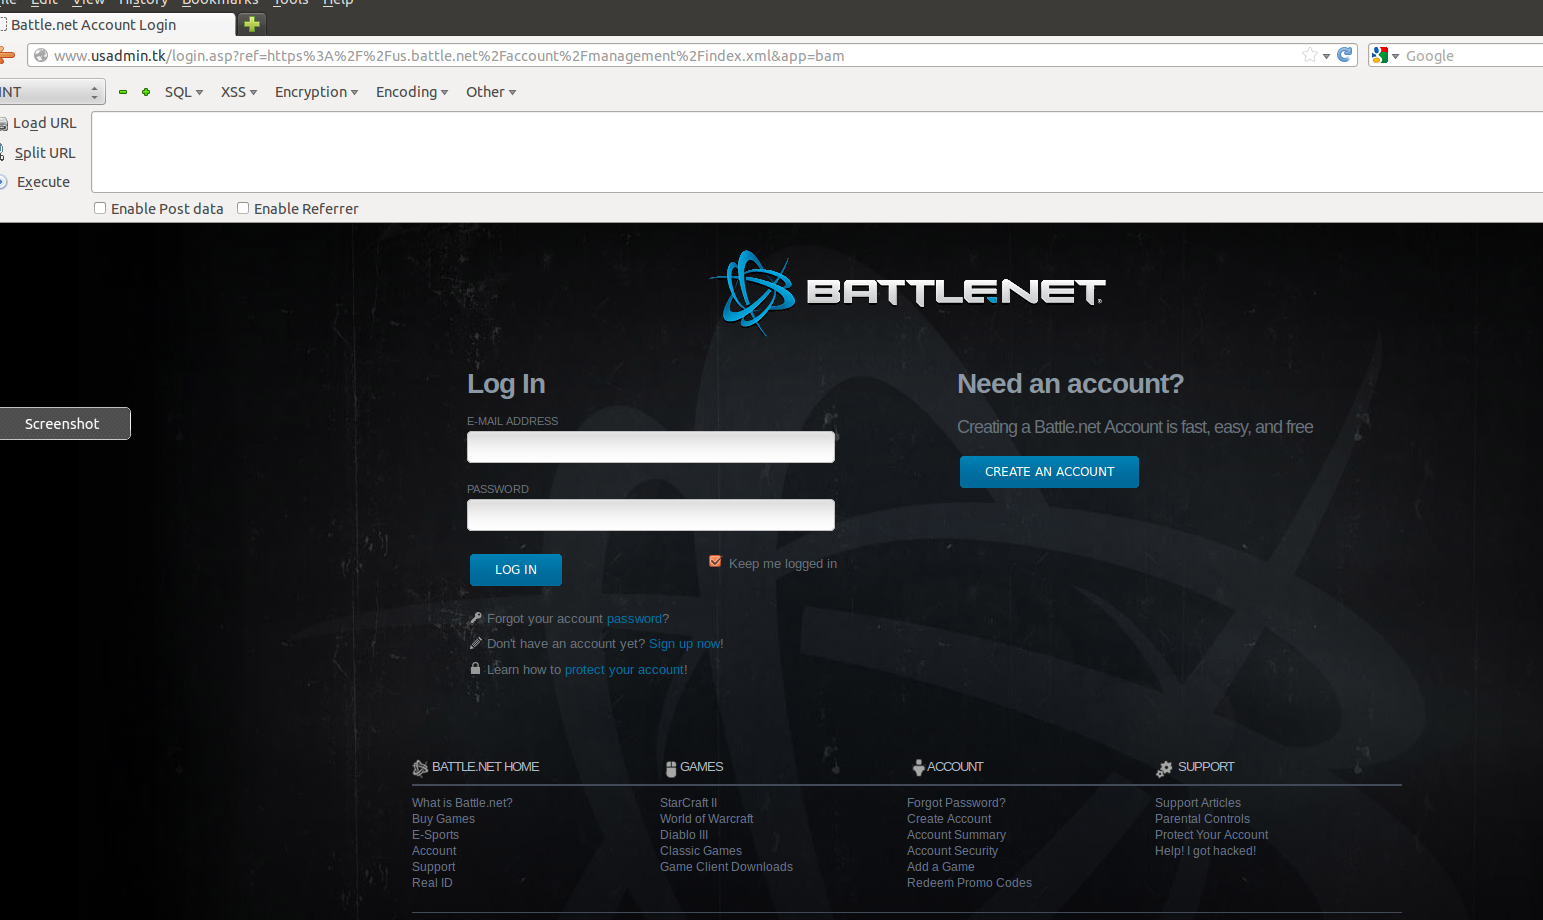Click the CREATE AN ACCOUNT button
Viewport: 1543px width, 920px height.
[x=1049, y=472]
